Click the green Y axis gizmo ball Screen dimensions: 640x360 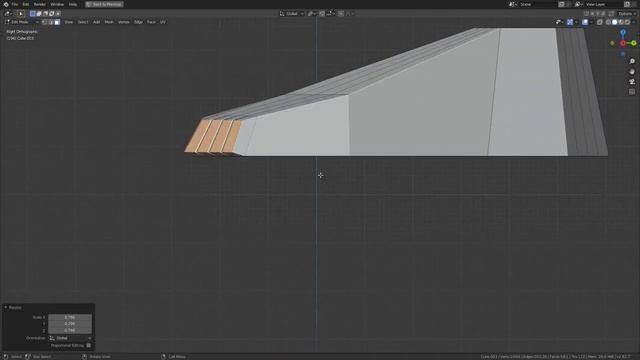click(x=633, y=43)
